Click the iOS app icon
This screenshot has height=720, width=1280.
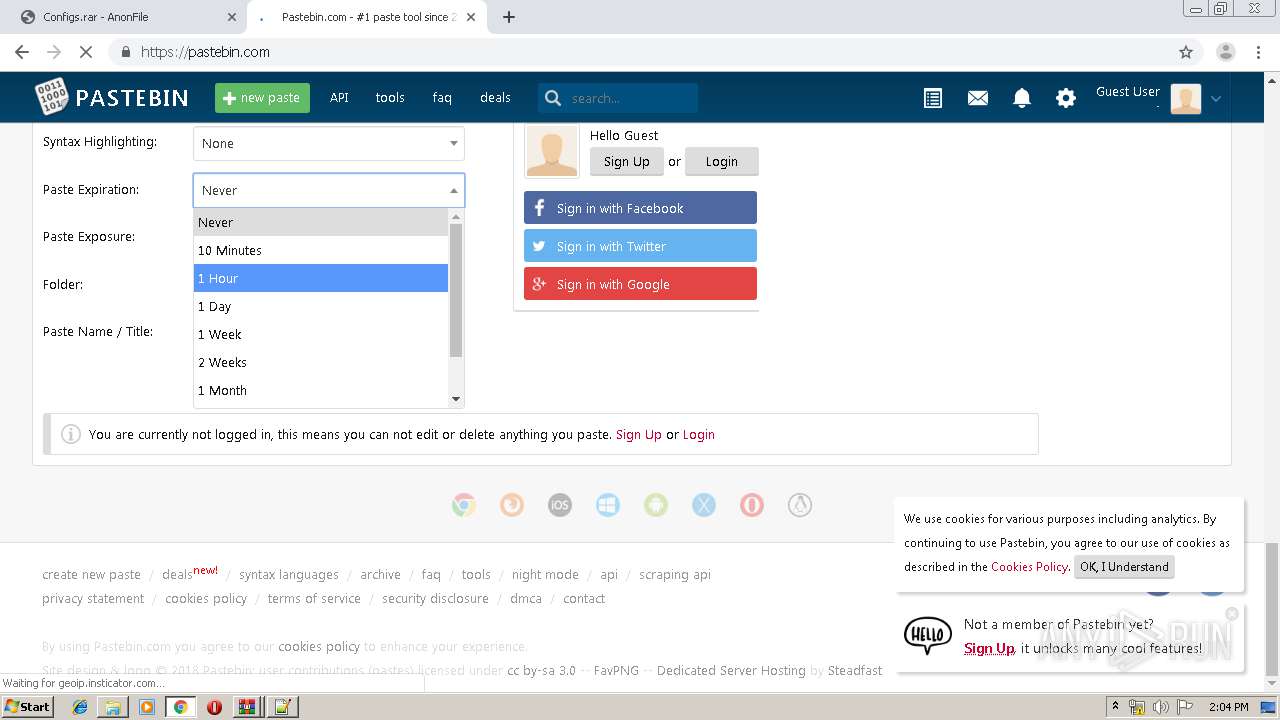pos(560,505)
